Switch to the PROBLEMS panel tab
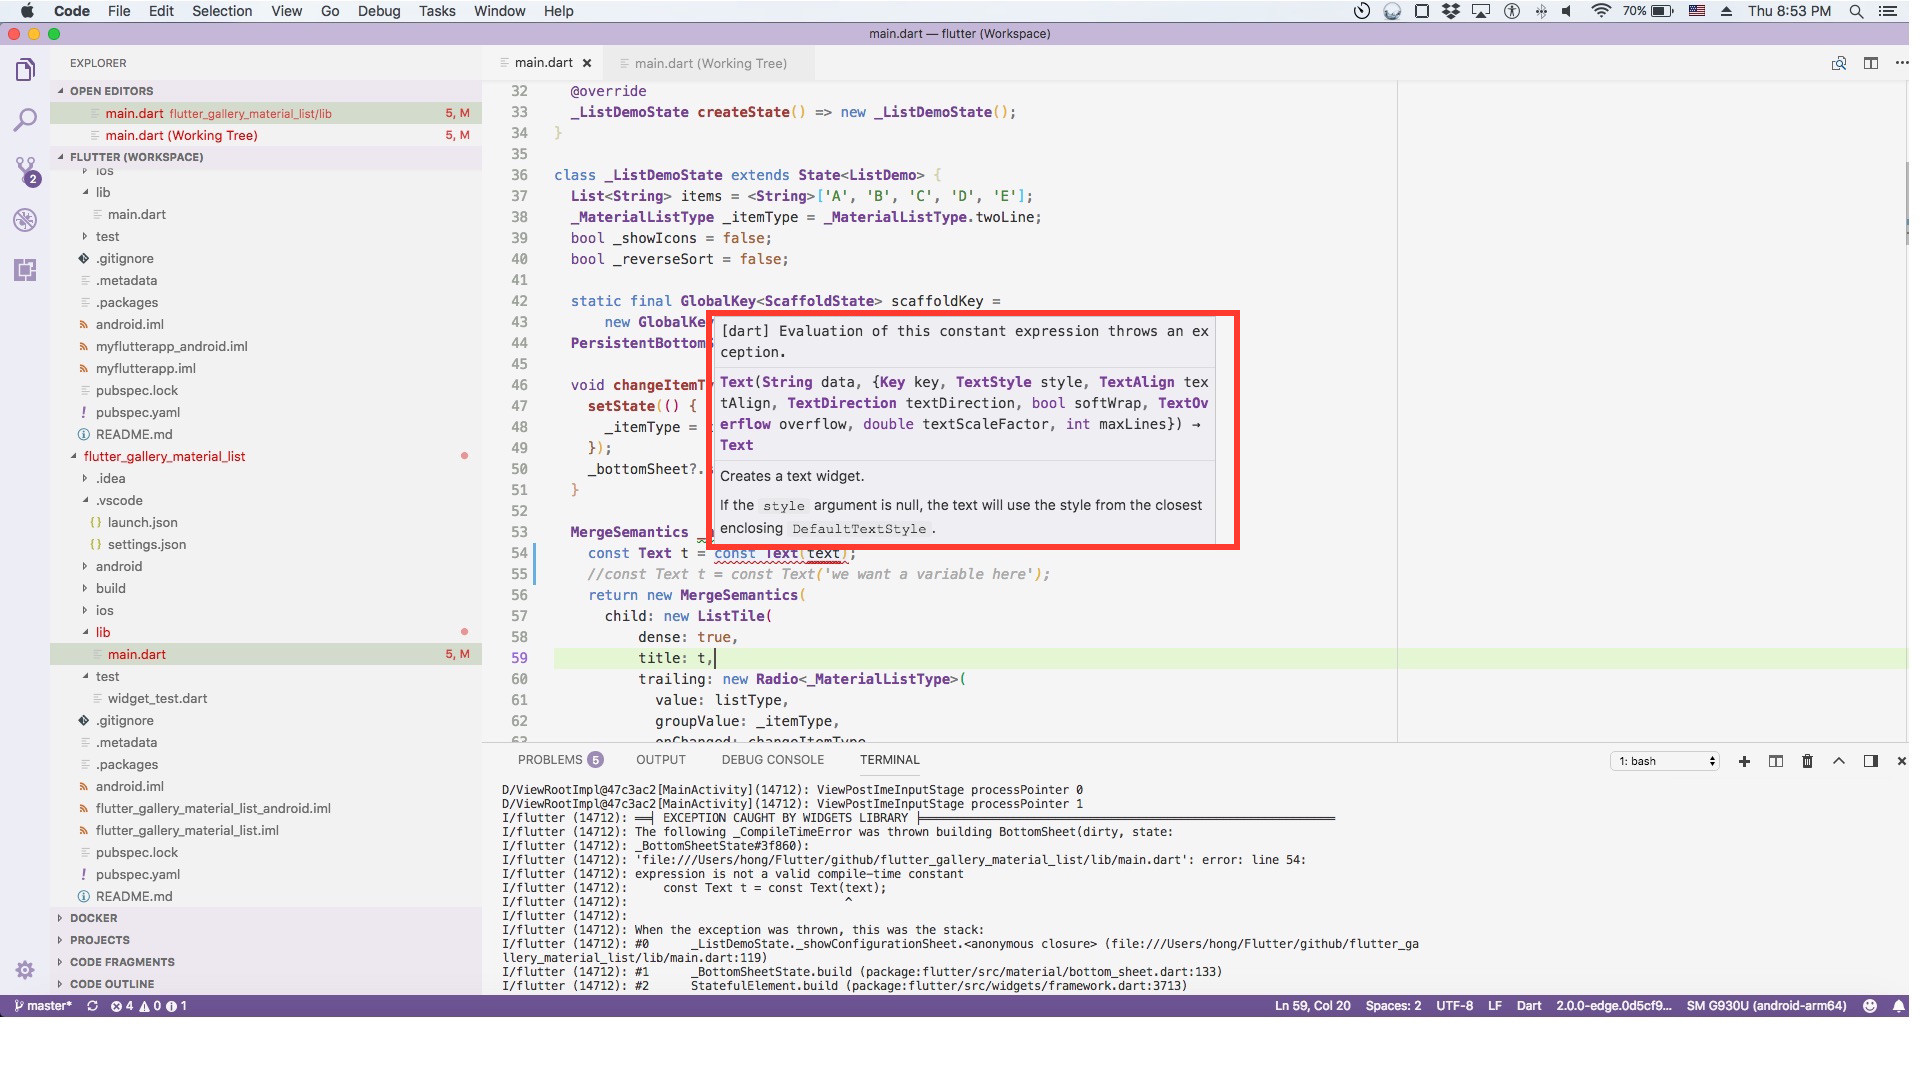This screenshot has height=1080, width=1920. point(550,760)
